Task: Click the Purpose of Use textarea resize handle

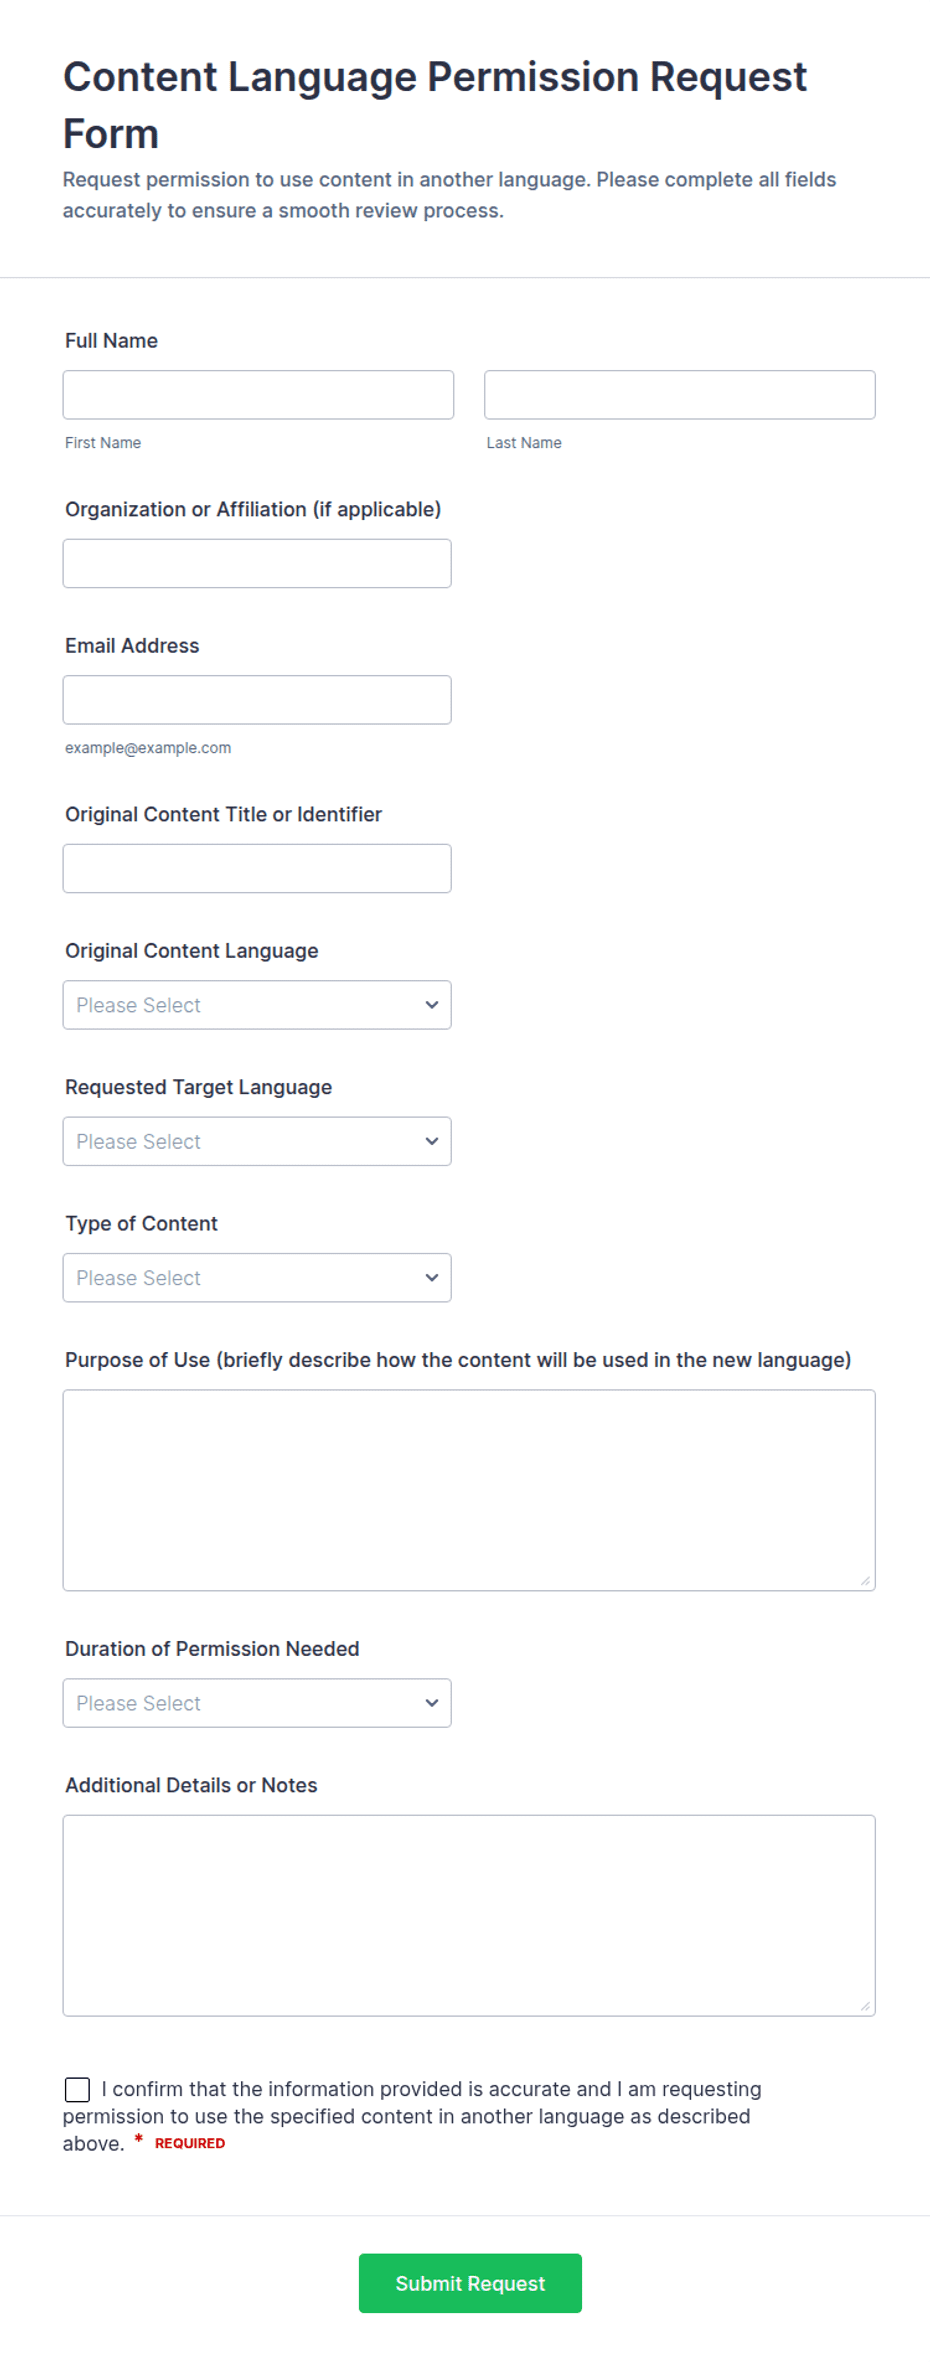Action: (866, 1581)
